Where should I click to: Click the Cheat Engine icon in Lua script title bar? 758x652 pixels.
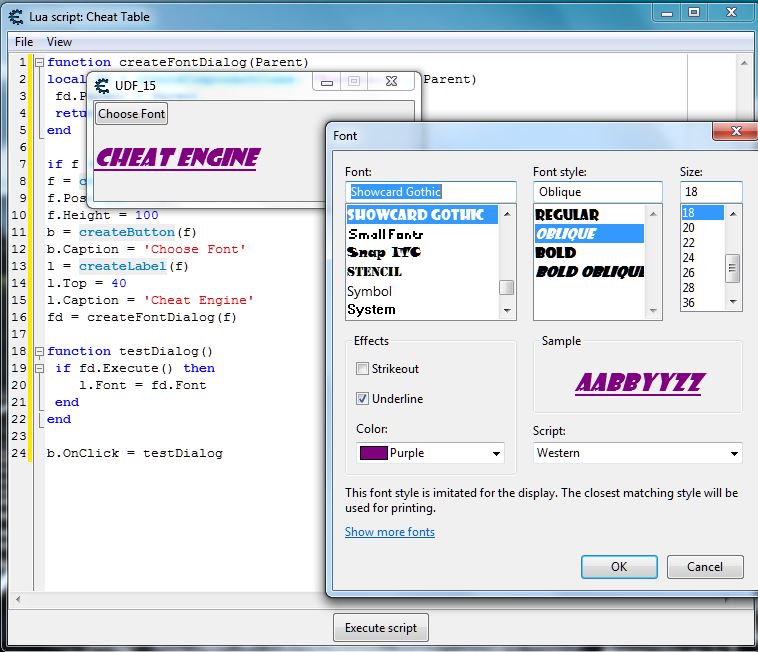pos(16,17)
